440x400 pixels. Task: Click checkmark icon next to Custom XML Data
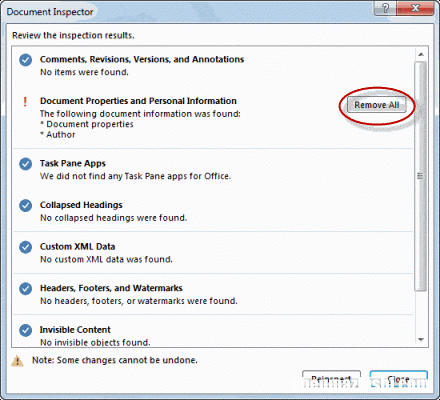pyautogui.click(x=26, y=247)
